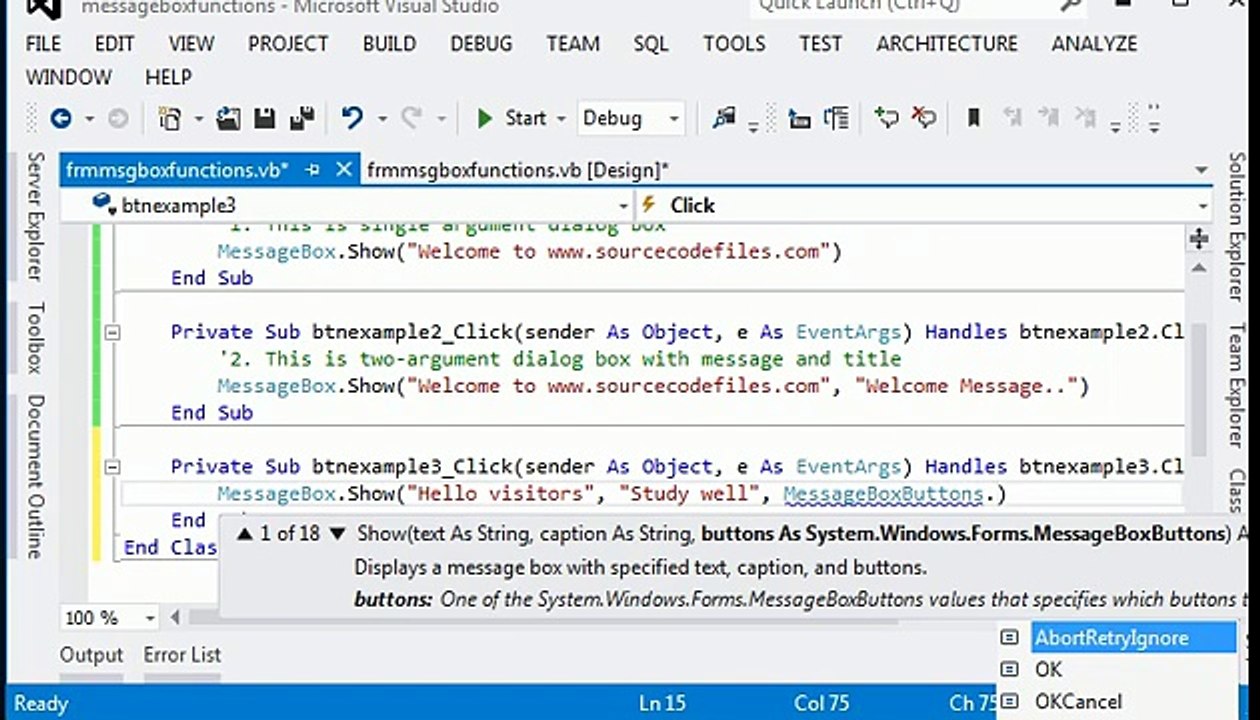
Task: Open the HELP menu
Action: (x=168, y=77)
